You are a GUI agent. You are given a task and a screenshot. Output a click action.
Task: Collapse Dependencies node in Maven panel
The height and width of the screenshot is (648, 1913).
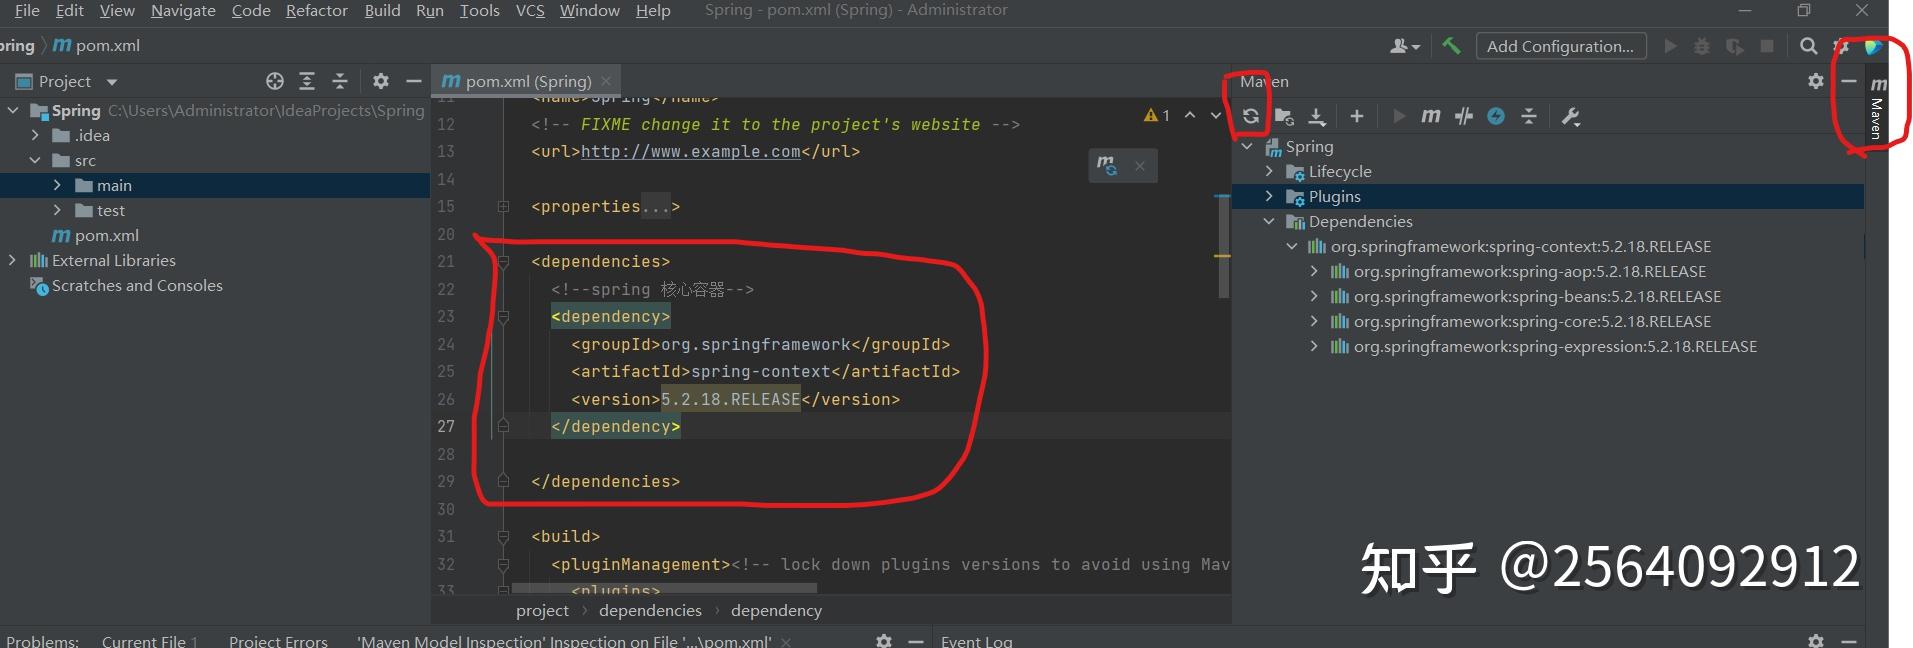click(1269, 221)
